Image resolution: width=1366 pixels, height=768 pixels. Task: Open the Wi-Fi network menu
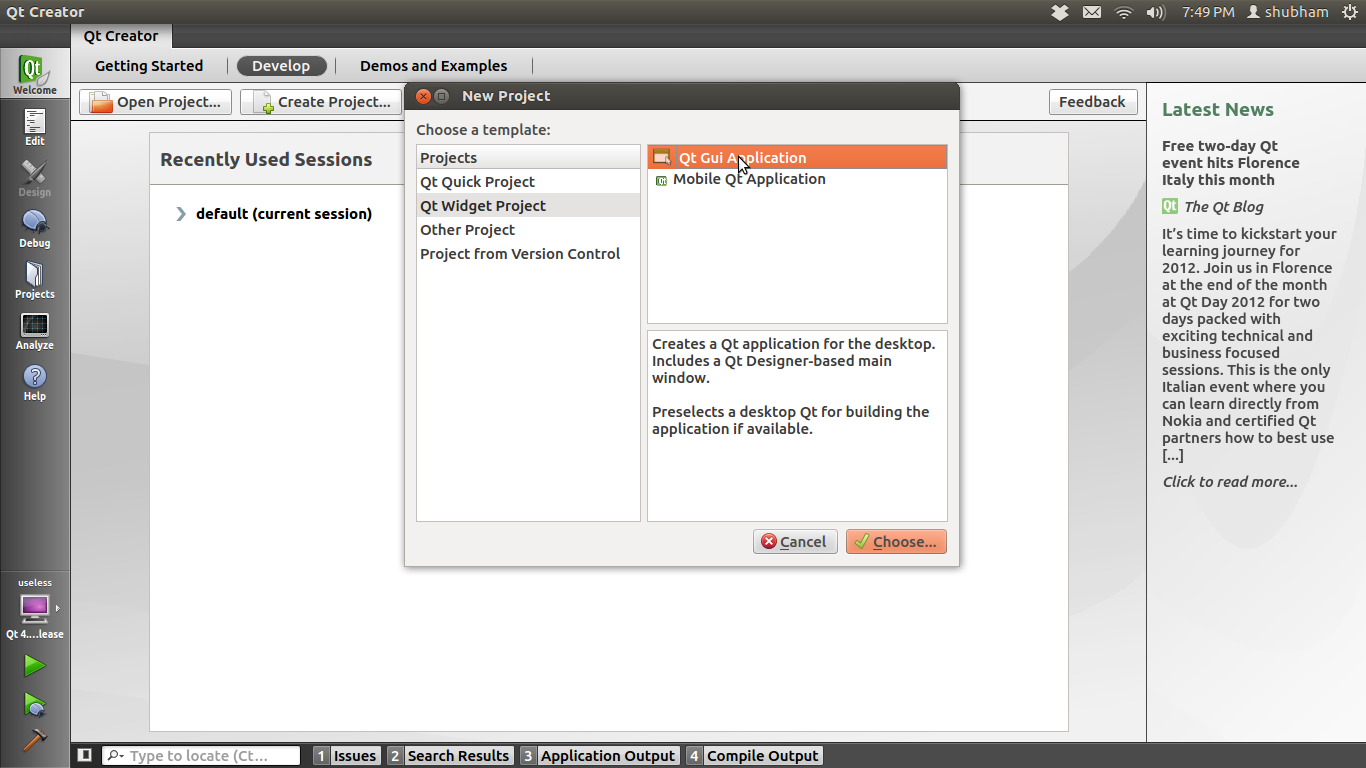coord(1124,12)
